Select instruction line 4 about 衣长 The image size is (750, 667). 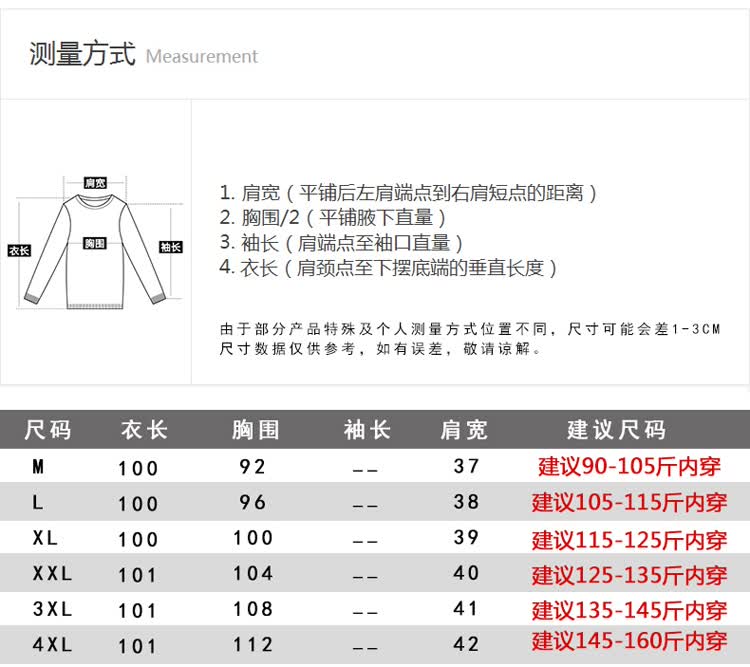[388, 267]
